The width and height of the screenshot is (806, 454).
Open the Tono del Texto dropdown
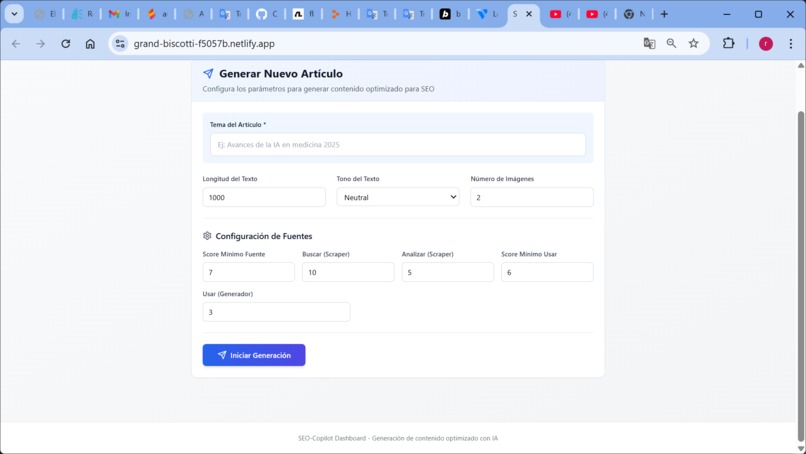click(398, 197)
